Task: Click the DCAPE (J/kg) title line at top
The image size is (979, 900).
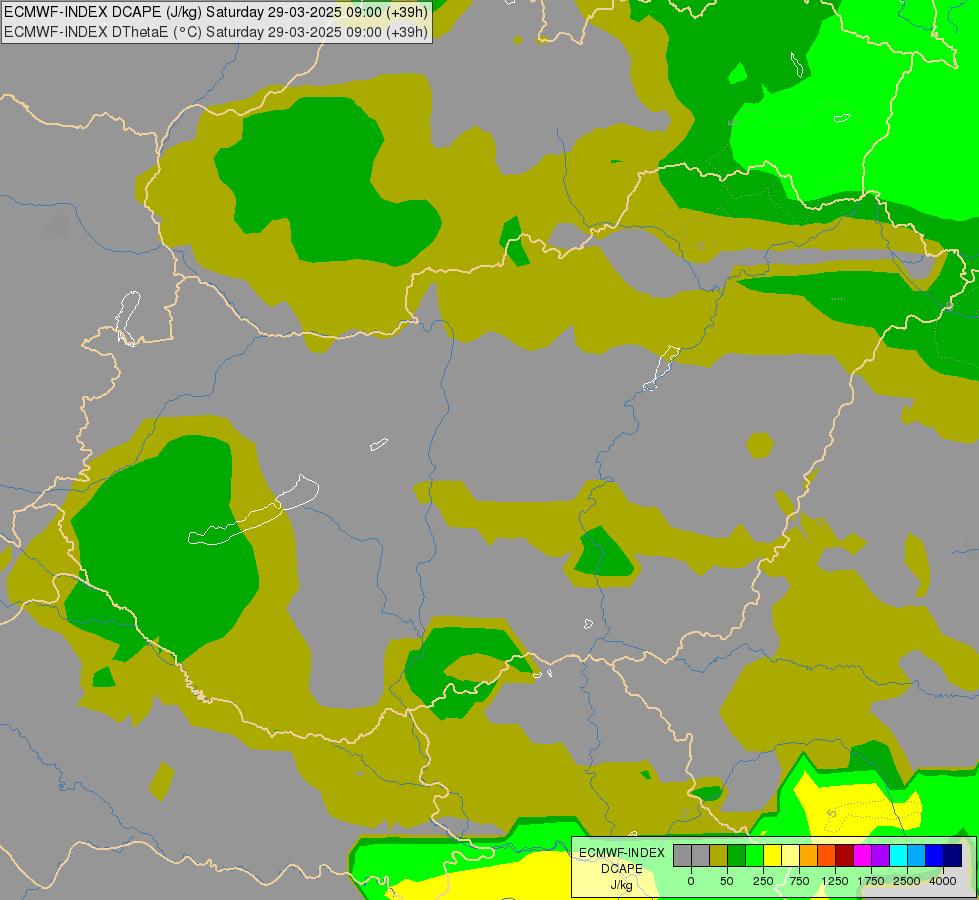Action: 216,11
